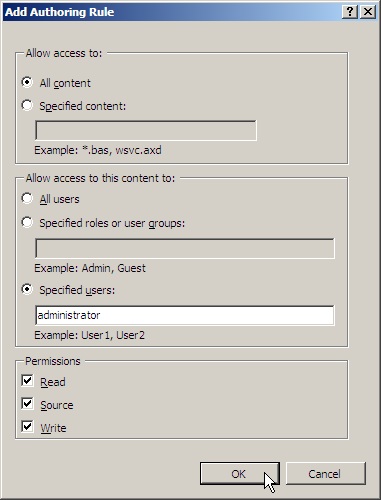The width and height of the screenshot is (381, 500).
Task: Click the field containing administrator
Action: click(185, 315)
